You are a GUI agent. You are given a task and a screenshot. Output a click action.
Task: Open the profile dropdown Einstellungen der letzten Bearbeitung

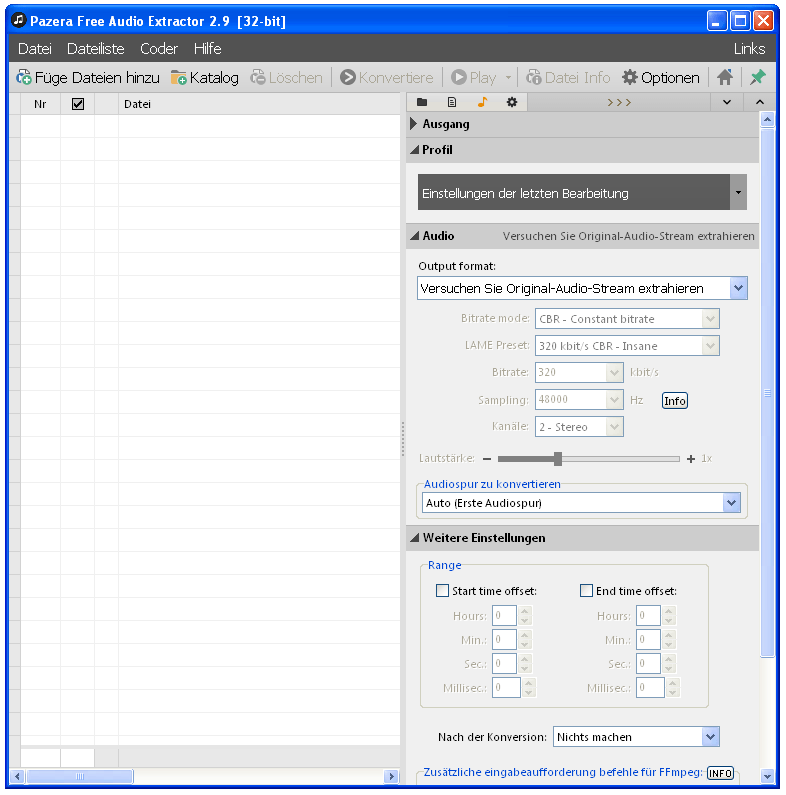point(582,193)
